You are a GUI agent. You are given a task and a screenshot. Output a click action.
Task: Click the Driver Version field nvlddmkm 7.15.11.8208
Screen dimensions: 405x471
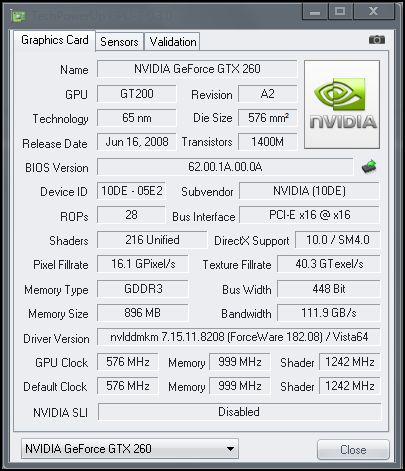coord(239,337)
